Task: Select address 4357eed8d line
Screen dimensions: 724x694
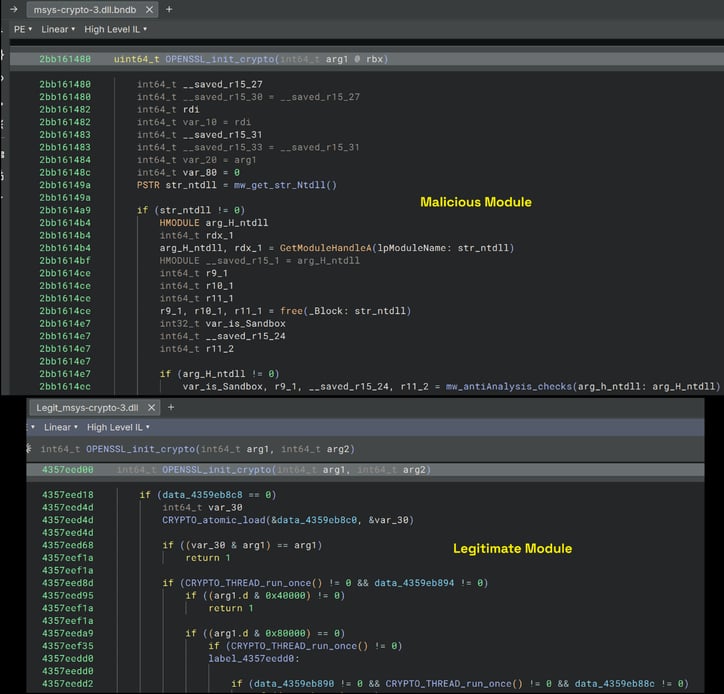Action: point(67,583)
